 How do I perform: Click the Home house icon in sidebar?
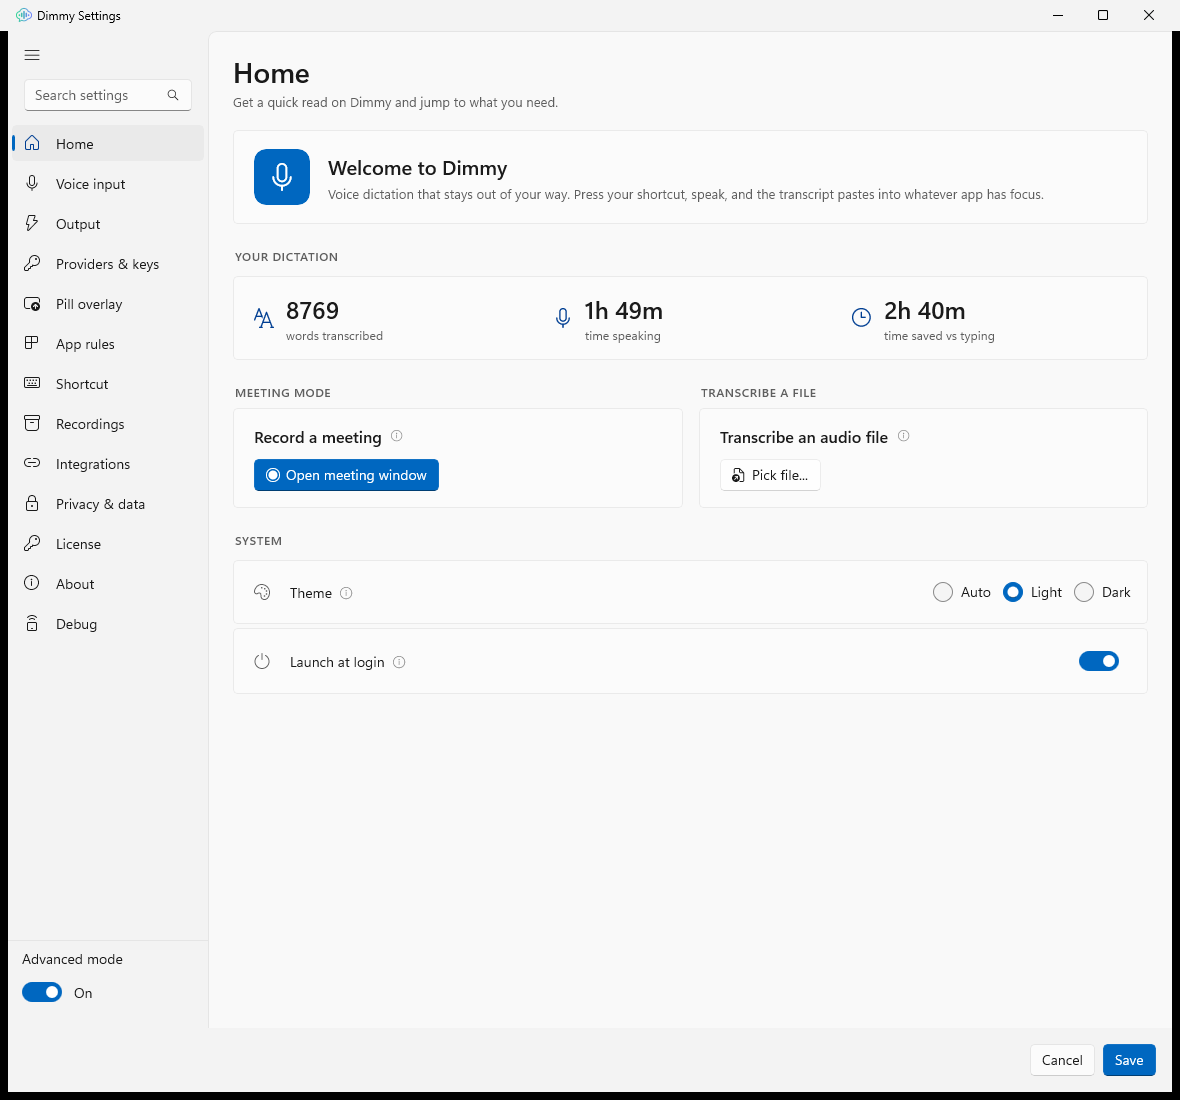[x=32, y=143]
